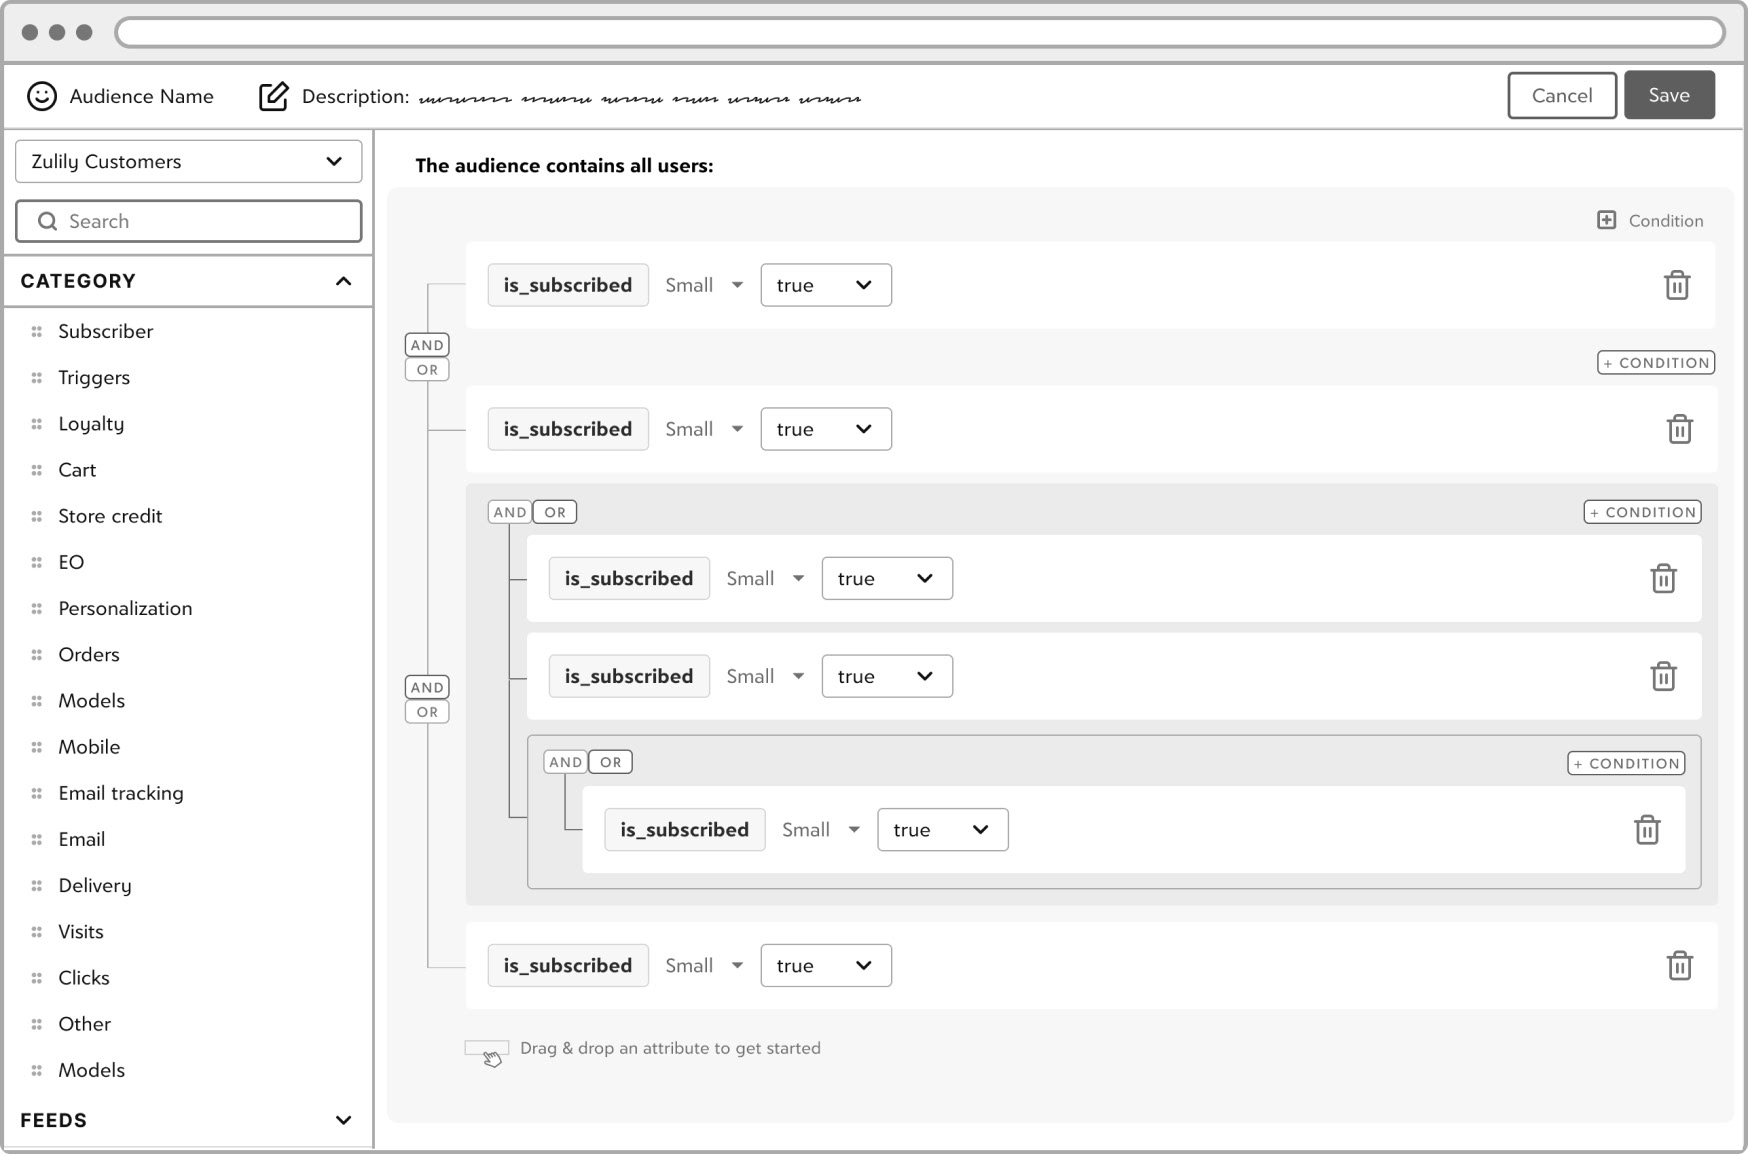The width and height of the screenshot is (1748, 1154).
Task: Grab the dotted handle beside Subscriber
Action: [x=37, y=331]
